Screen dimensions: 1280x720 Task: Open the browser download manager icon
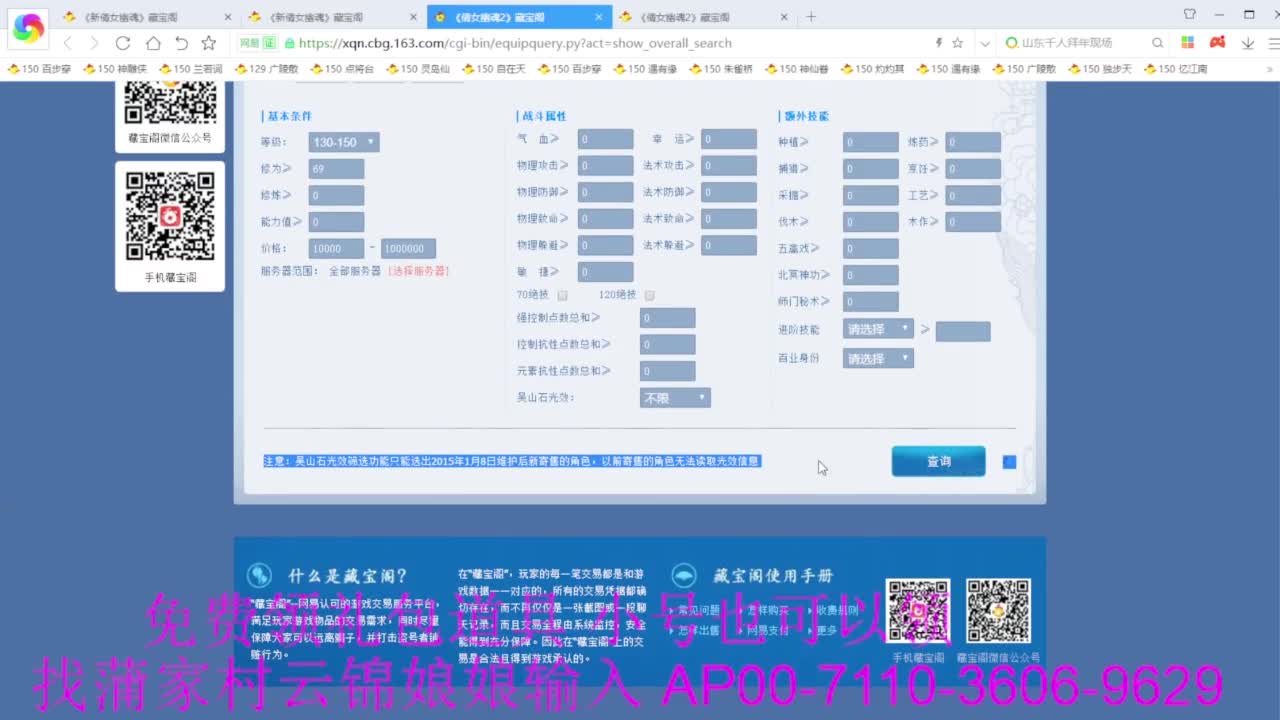click(x=1247, y=43)
